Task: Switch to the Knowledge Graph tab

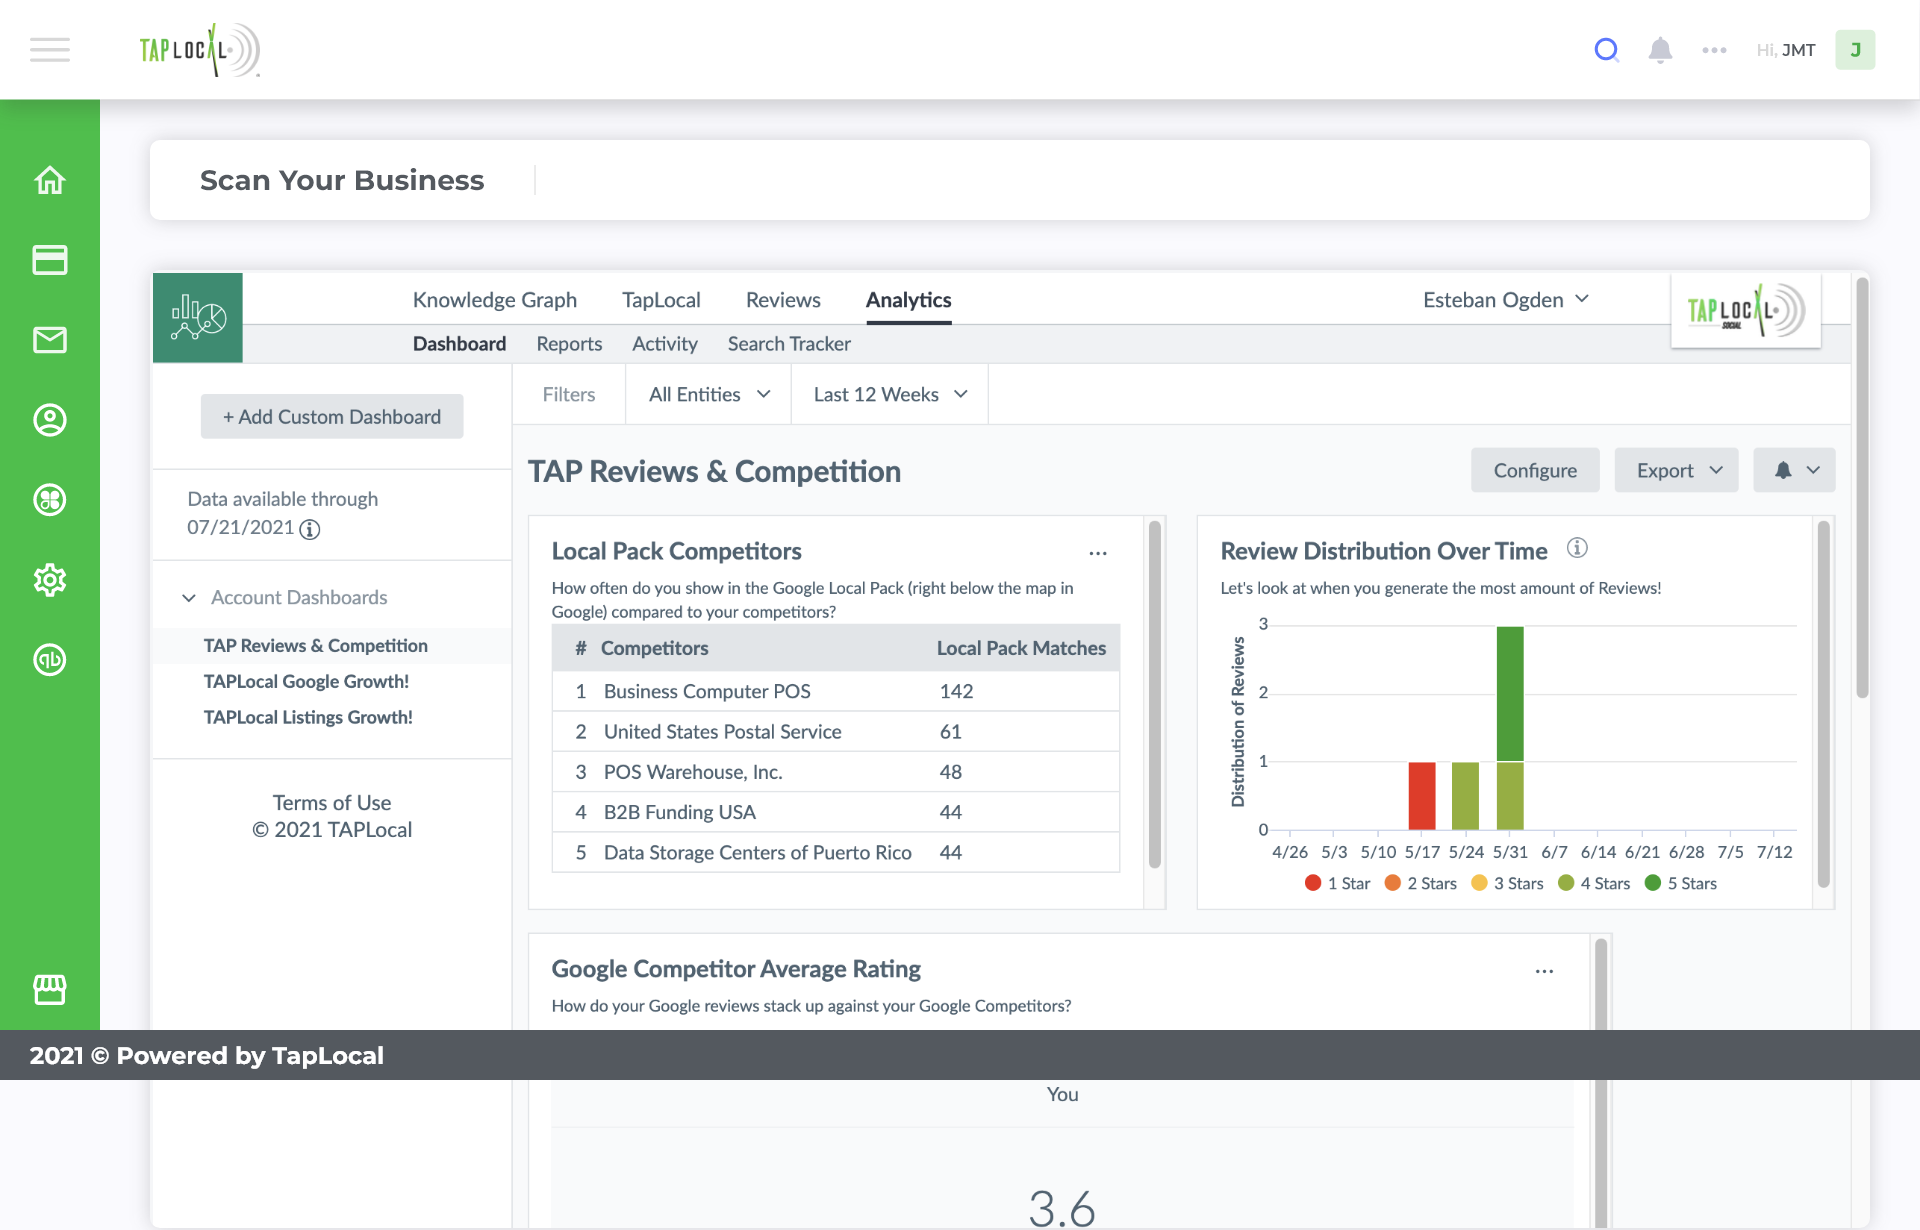Action: (495, 300)
